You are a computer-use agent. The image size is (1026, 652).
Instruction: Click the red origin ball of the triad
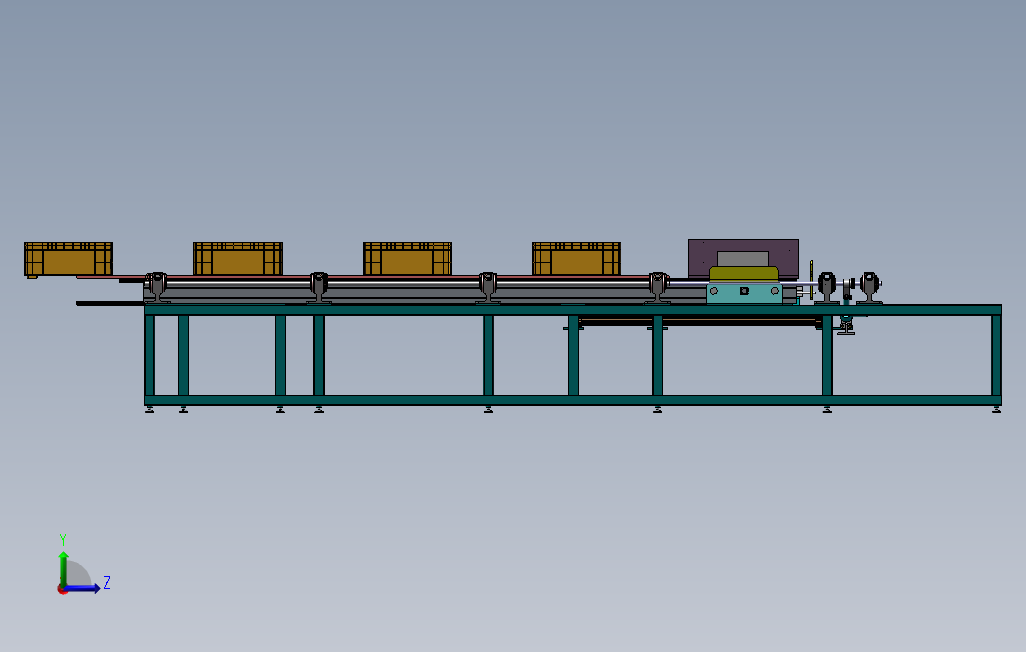[62, 590]
